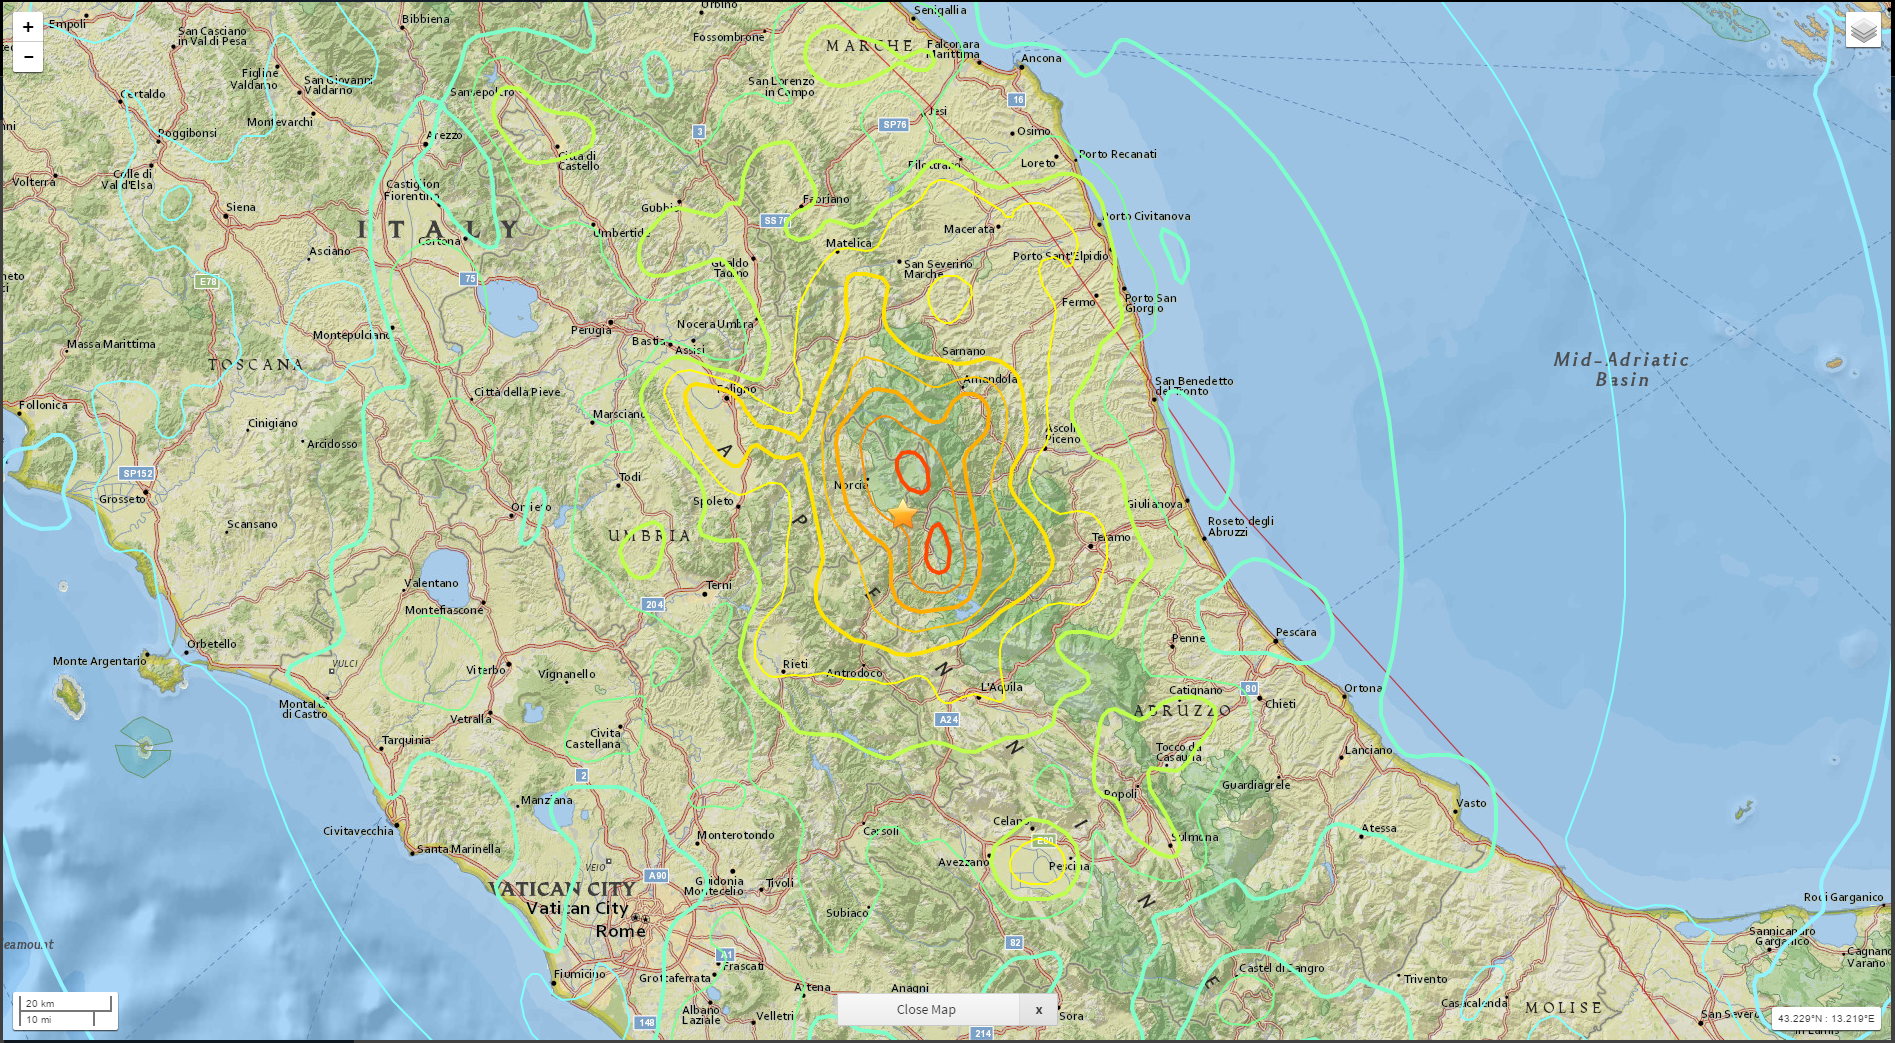Click the Rome city label
This screenshot has width=1895, height=1043.
point(620,931)
